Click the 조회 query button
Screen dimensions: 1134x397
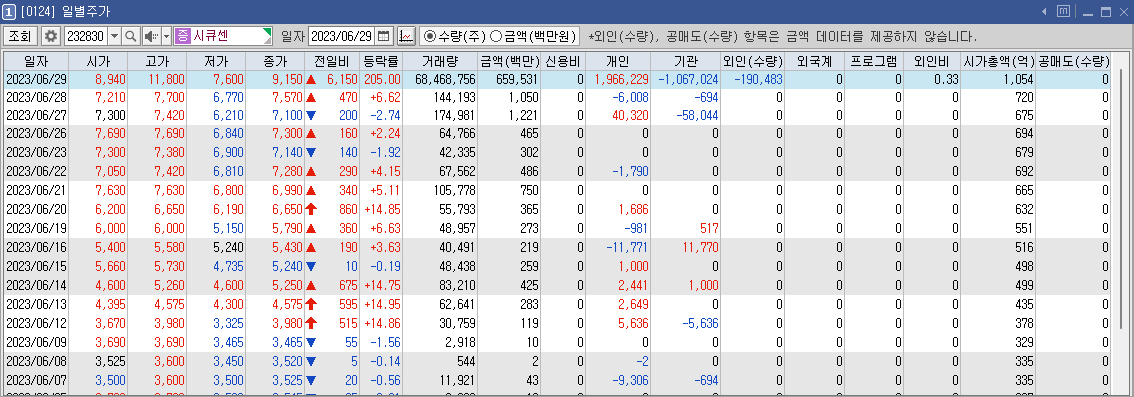tap(20, 35)
